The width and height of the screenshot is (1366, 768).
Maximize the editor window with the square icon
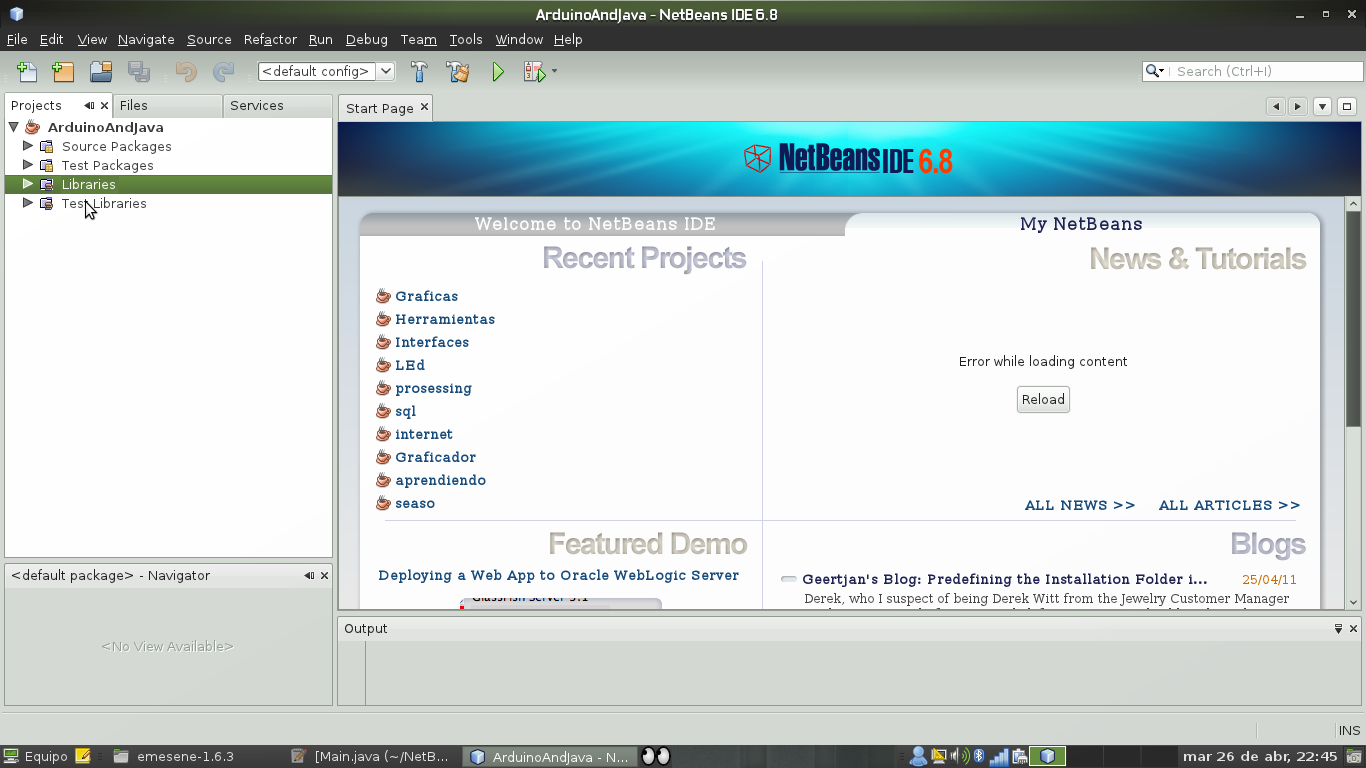click(x=1347, y=107)
